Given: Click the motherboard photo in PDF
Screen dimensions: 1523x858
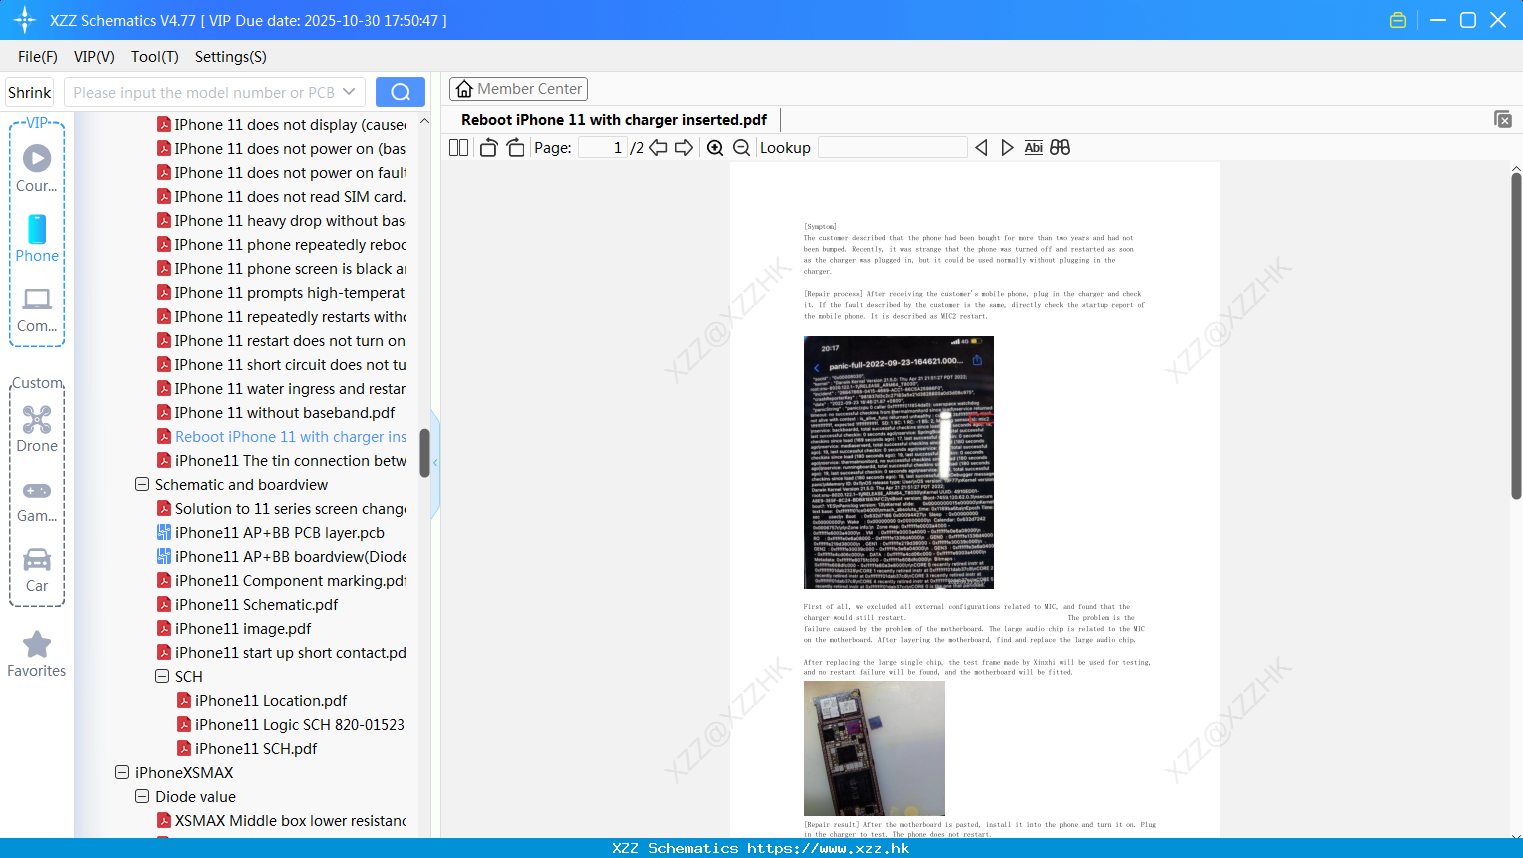Looking at the screenshot, I should pyautogui.click(x=874, y=748).
